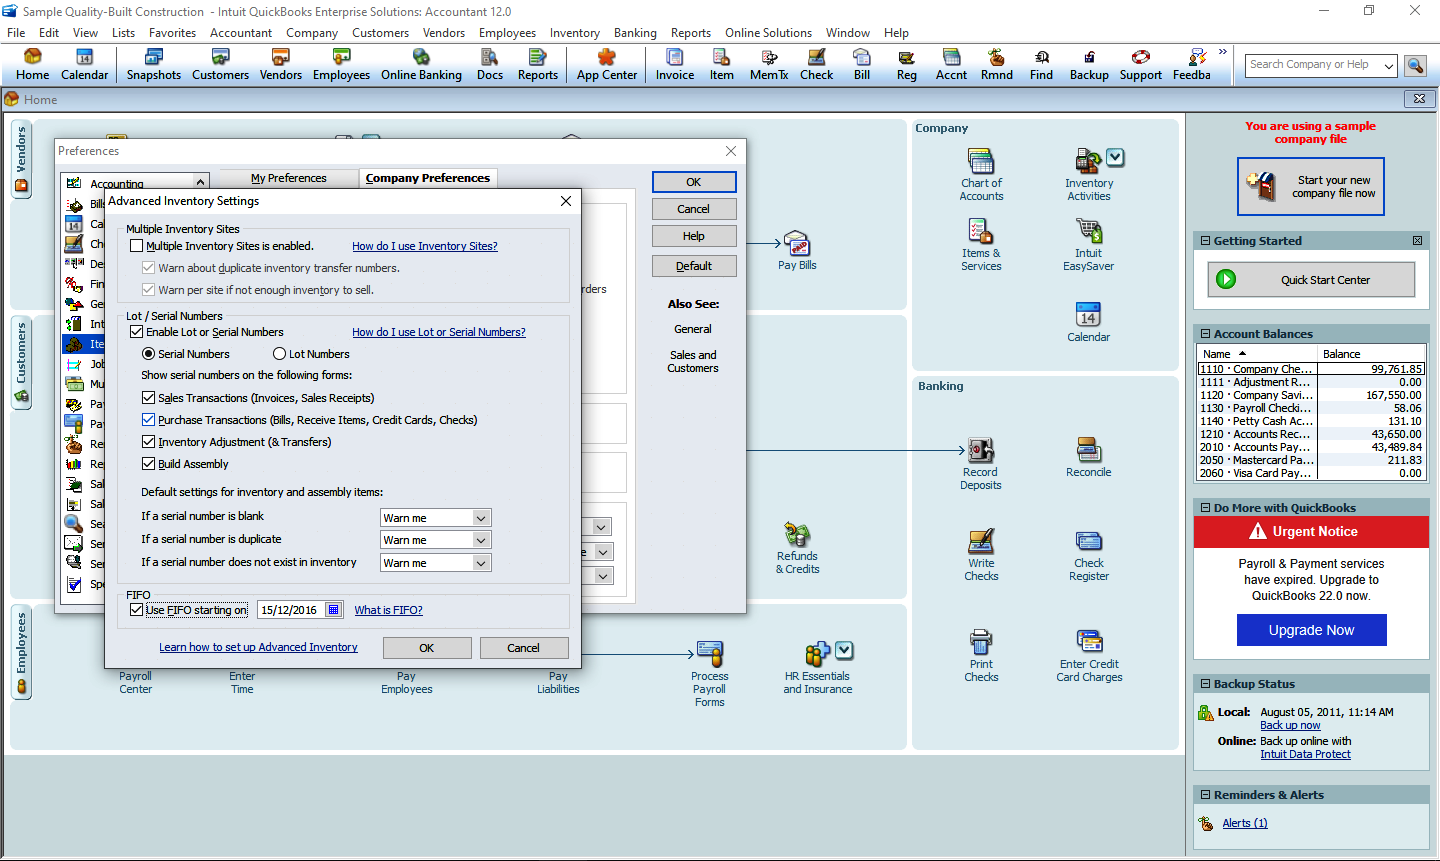1440x861 pixels.
Task: Uncheck Purchase Transactions checkbox
Action: pos(149,420)
